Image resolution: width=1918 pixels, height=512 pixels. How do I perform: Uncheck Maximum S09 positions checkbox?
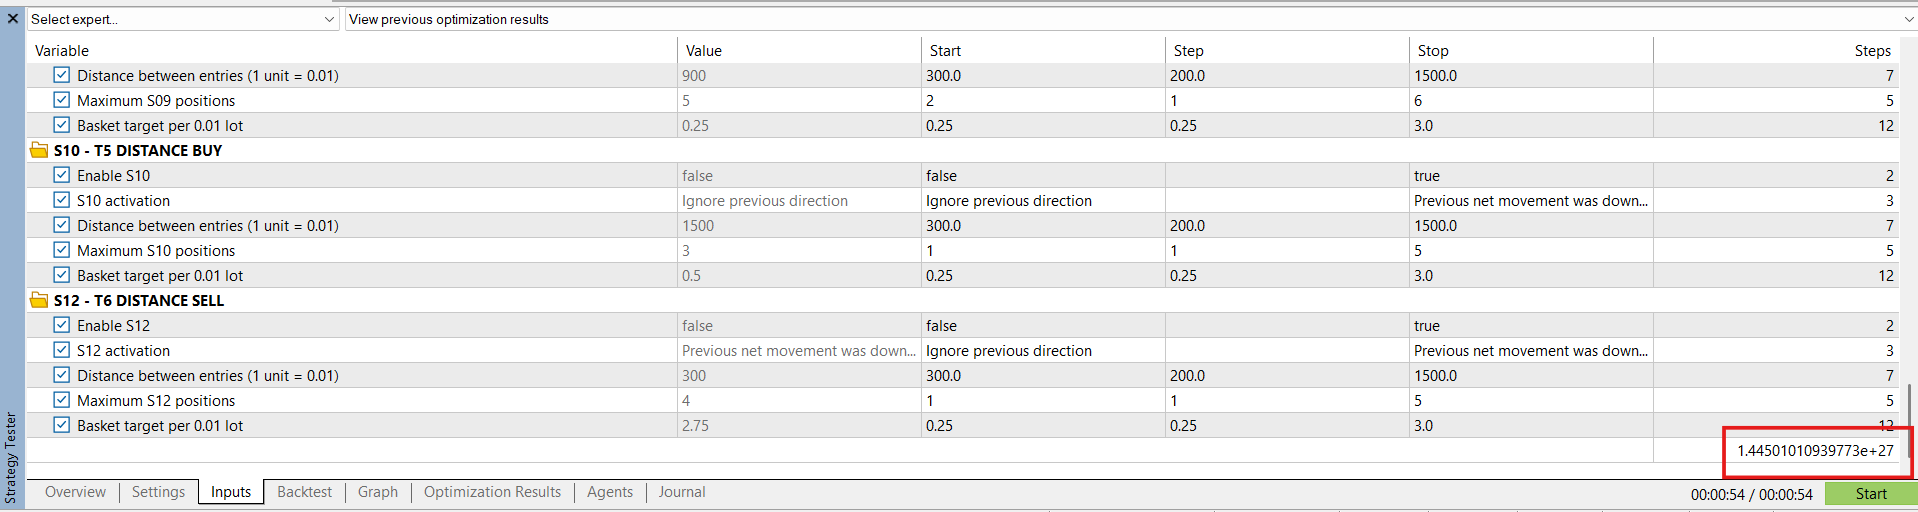[x=62, y=100]
